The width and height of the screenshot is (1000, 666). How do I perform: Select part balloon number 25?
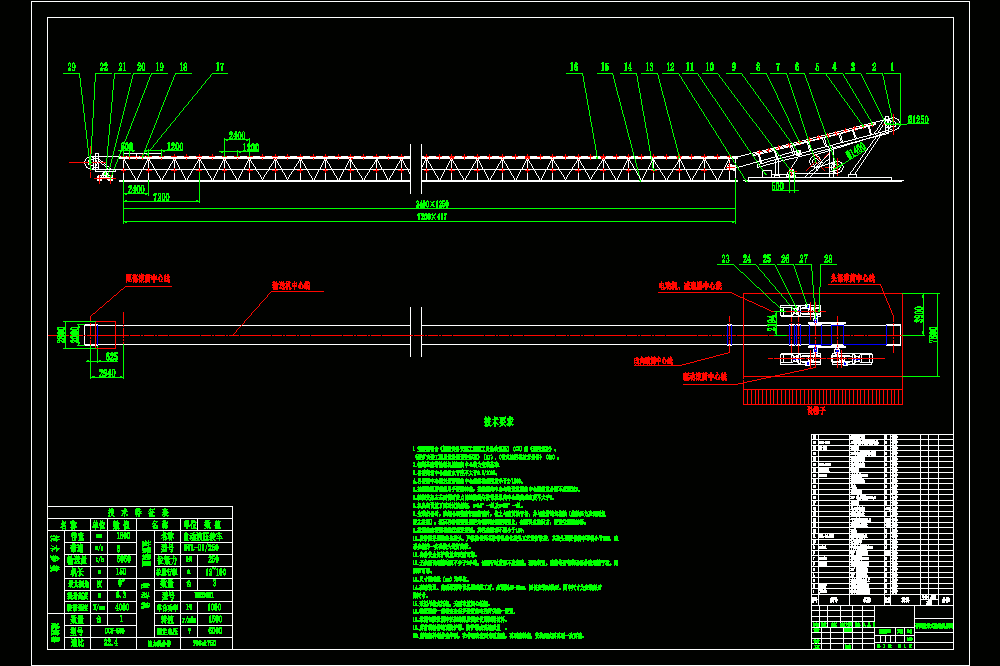tap(767, 259)
